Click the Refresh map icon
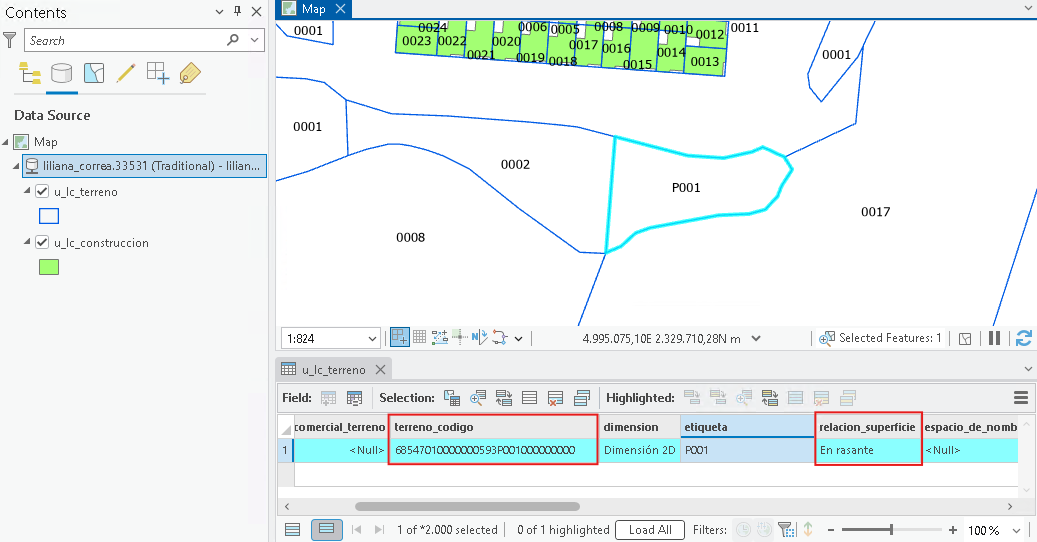 1024,338
